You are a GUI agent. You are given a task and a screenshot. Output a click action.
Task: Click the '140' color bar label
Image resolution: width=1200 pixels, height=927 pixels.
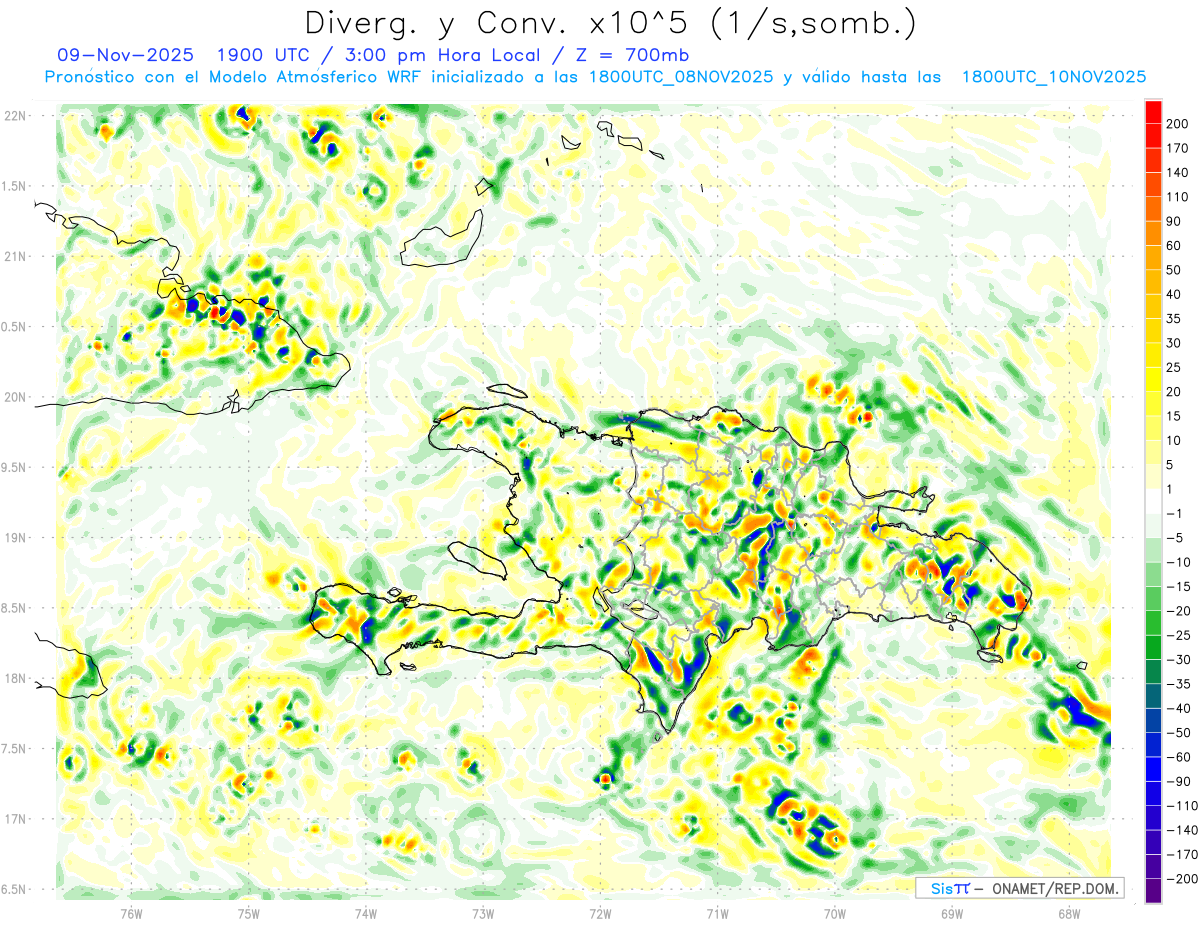coord(1178,172)
